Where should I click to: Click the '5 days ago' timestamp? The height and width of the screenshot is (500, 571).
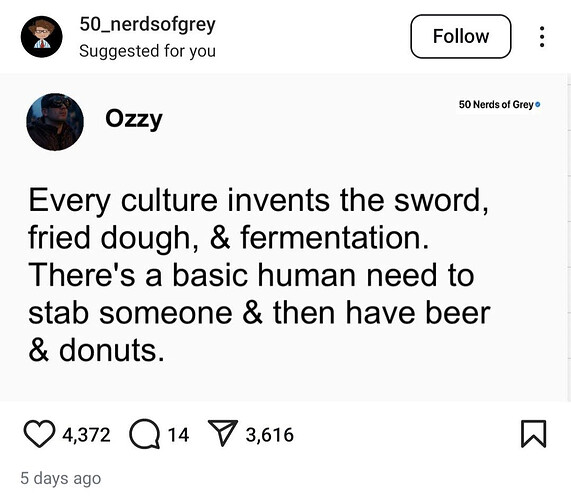60,478
